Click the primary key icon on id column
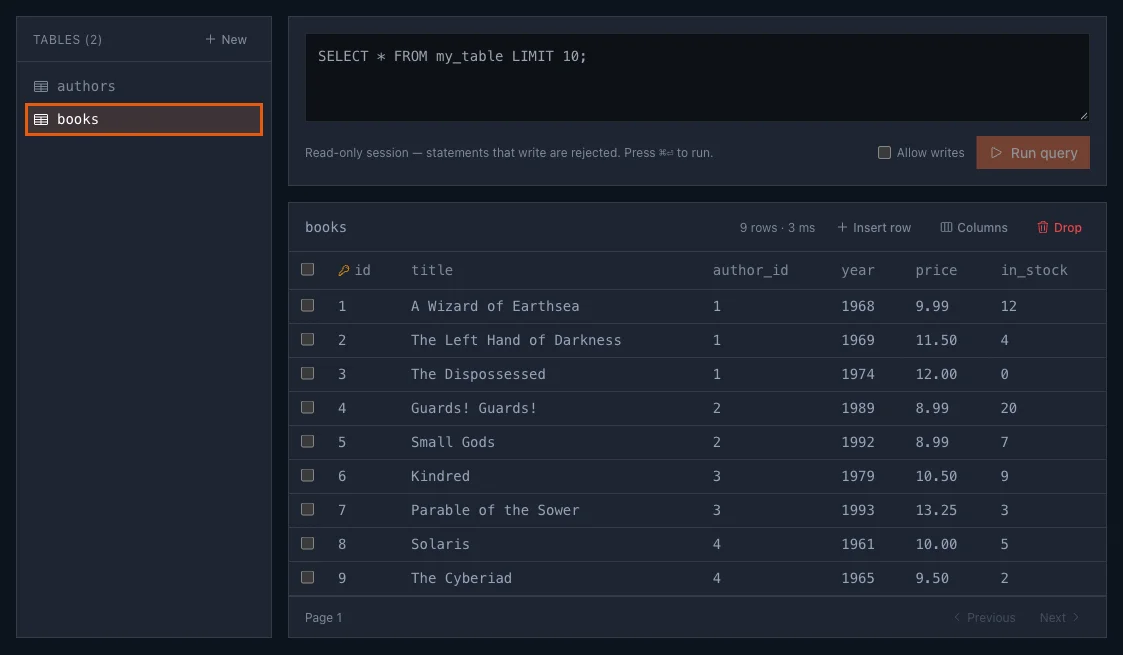The height and width of the screenshot is (655, 1123). (x=344, y=271)
